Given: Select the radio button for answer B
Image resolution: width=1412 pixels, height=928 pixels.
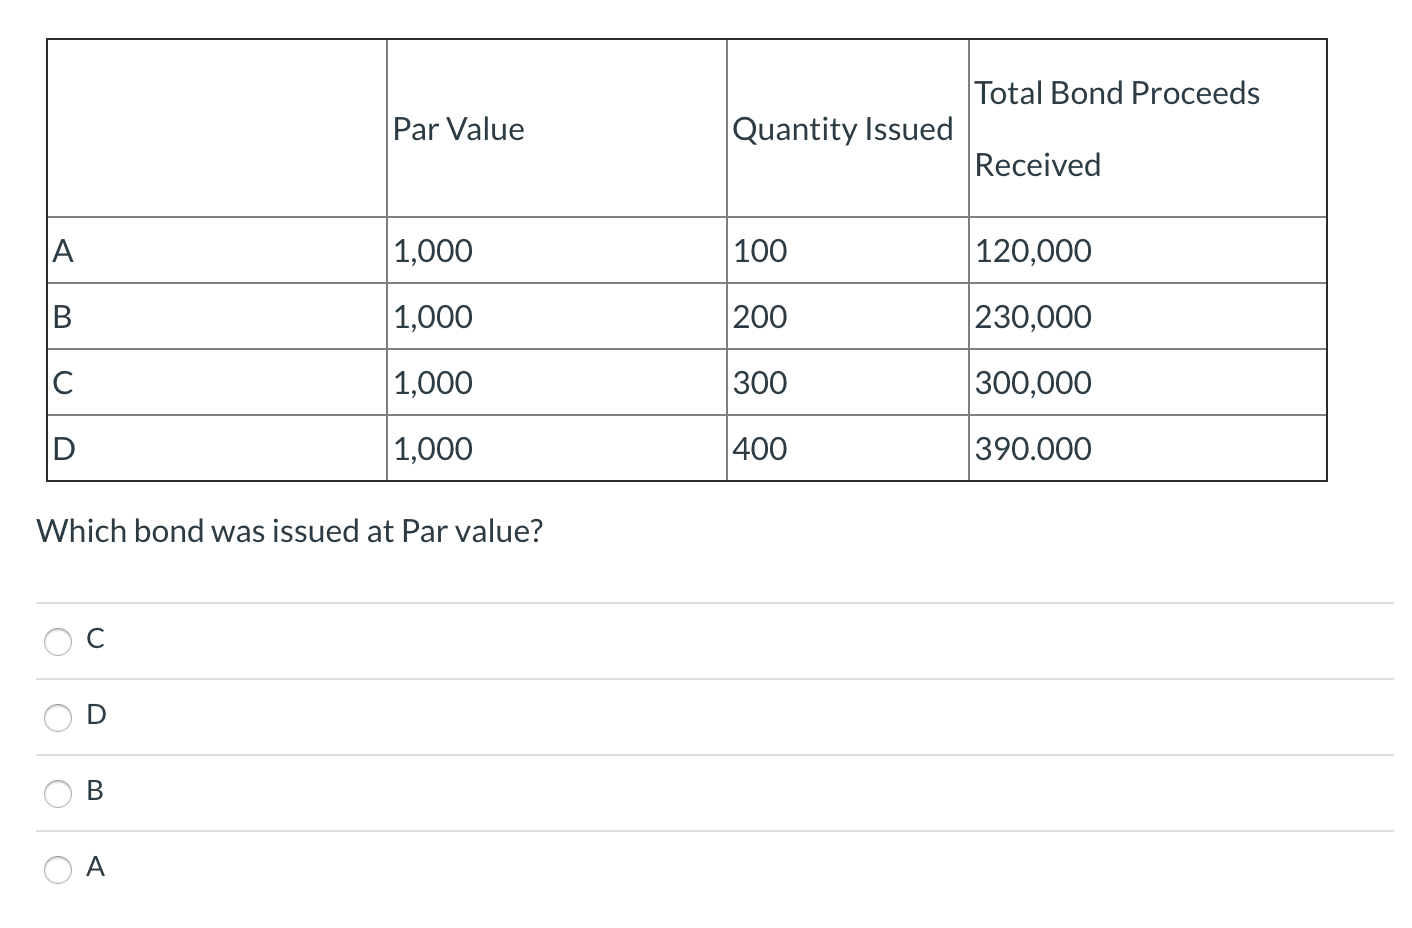Looking at the screenshot, I should coord(58,794).
